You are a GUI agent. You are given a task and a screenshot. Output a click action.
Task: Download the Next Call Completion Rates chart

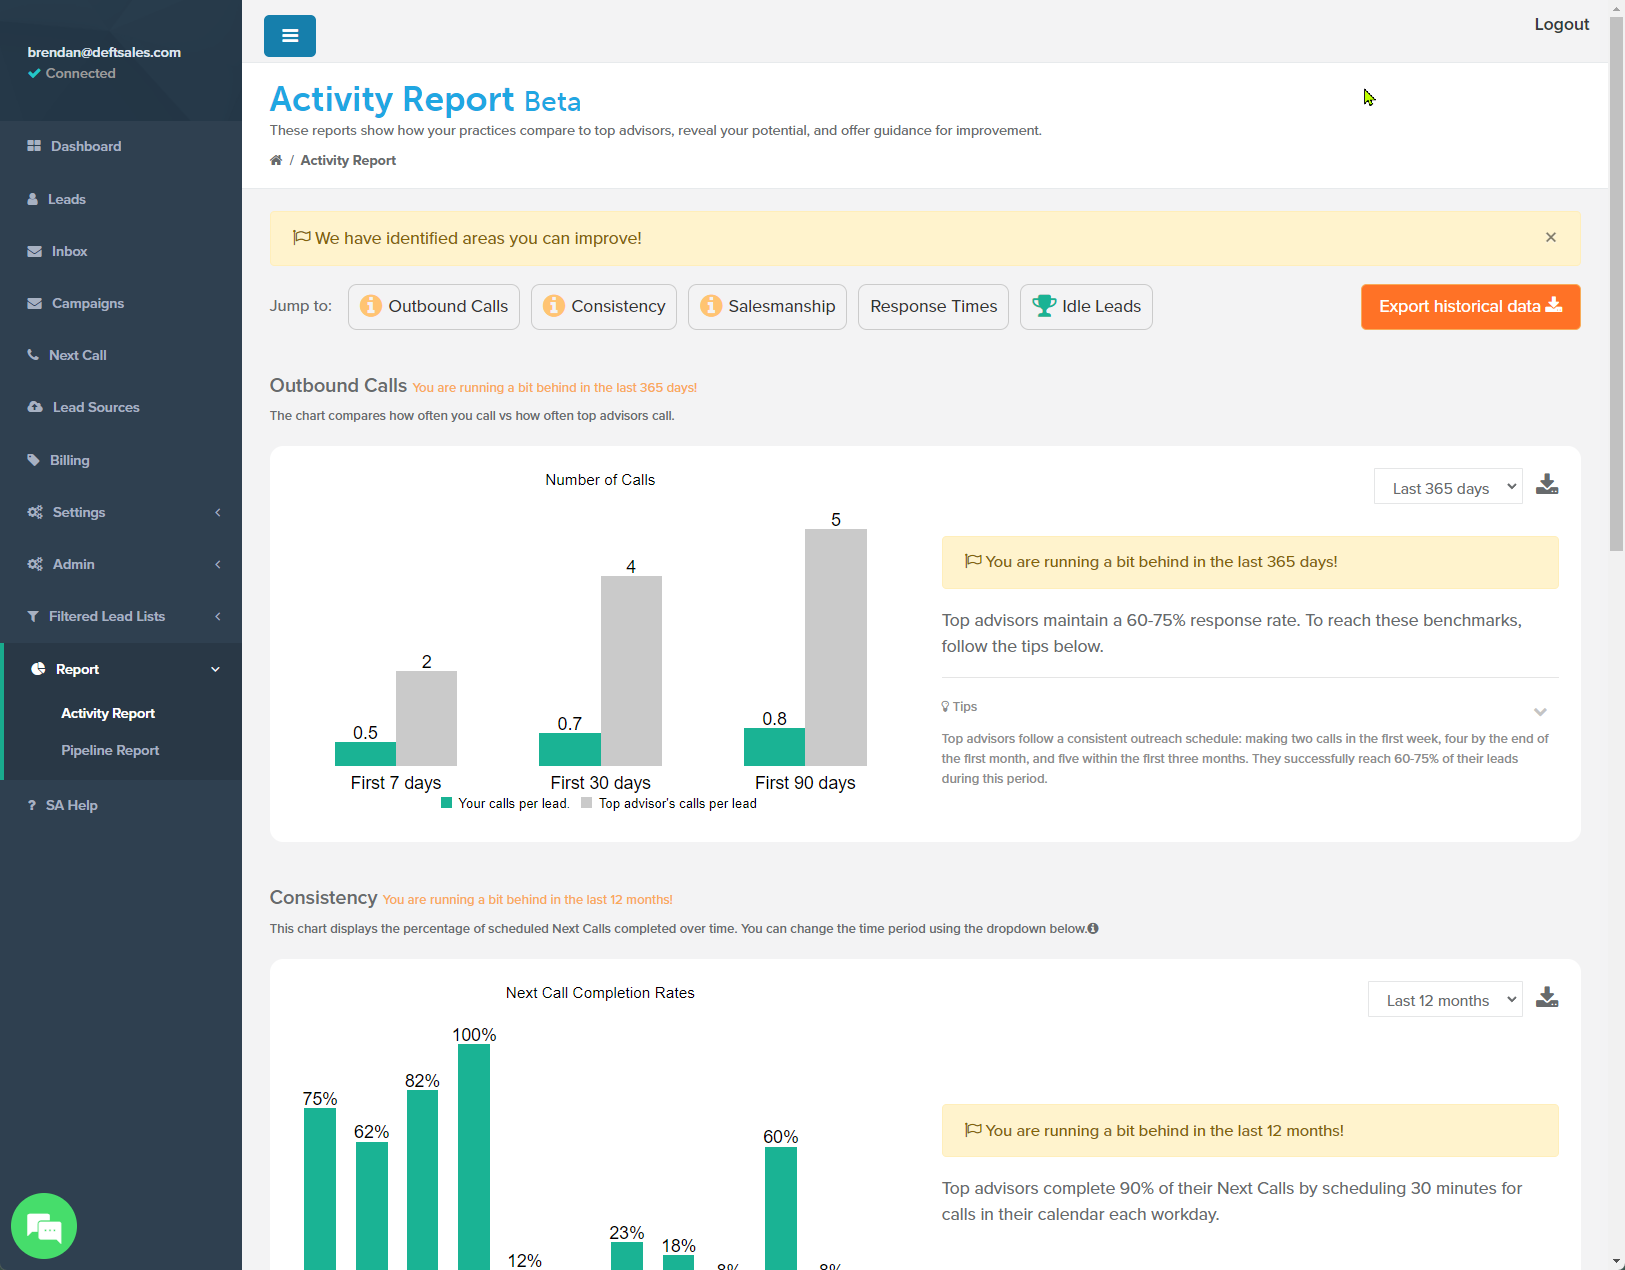pyautogui.click(x=1547, y=997)
